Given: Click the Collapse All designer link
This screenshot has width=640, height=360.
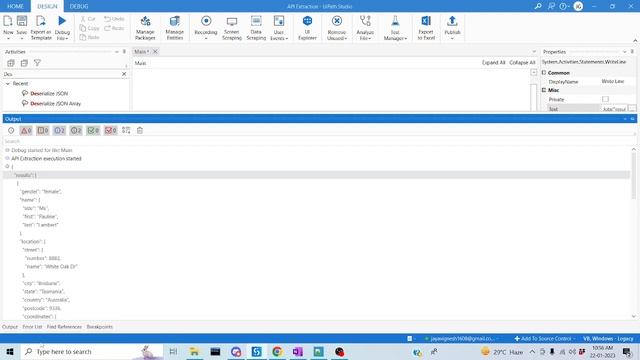Looking at the screenshot, I should pyautogui.click(x=522, y=62).
